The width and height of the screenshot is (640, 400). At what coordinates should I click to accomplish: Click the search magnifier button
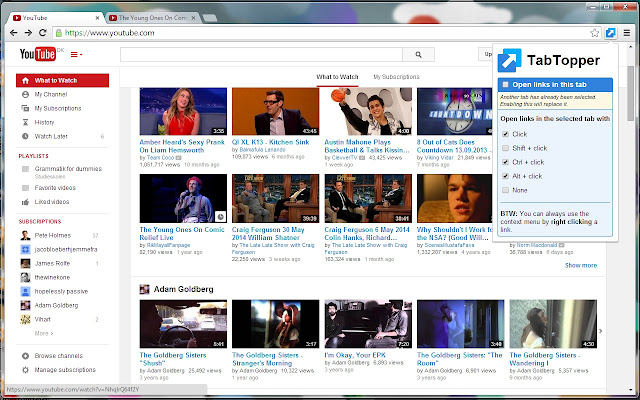coord(418,54)
